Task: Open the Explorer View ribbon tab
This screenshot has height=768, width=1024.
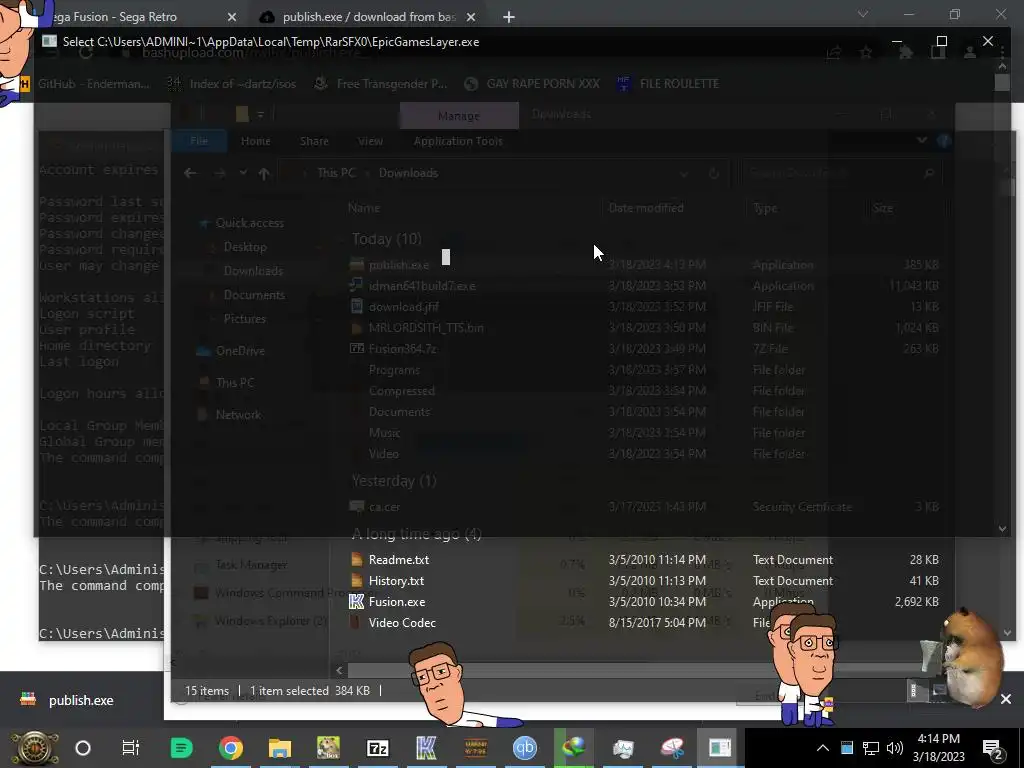Action: [x=370, y=141]
